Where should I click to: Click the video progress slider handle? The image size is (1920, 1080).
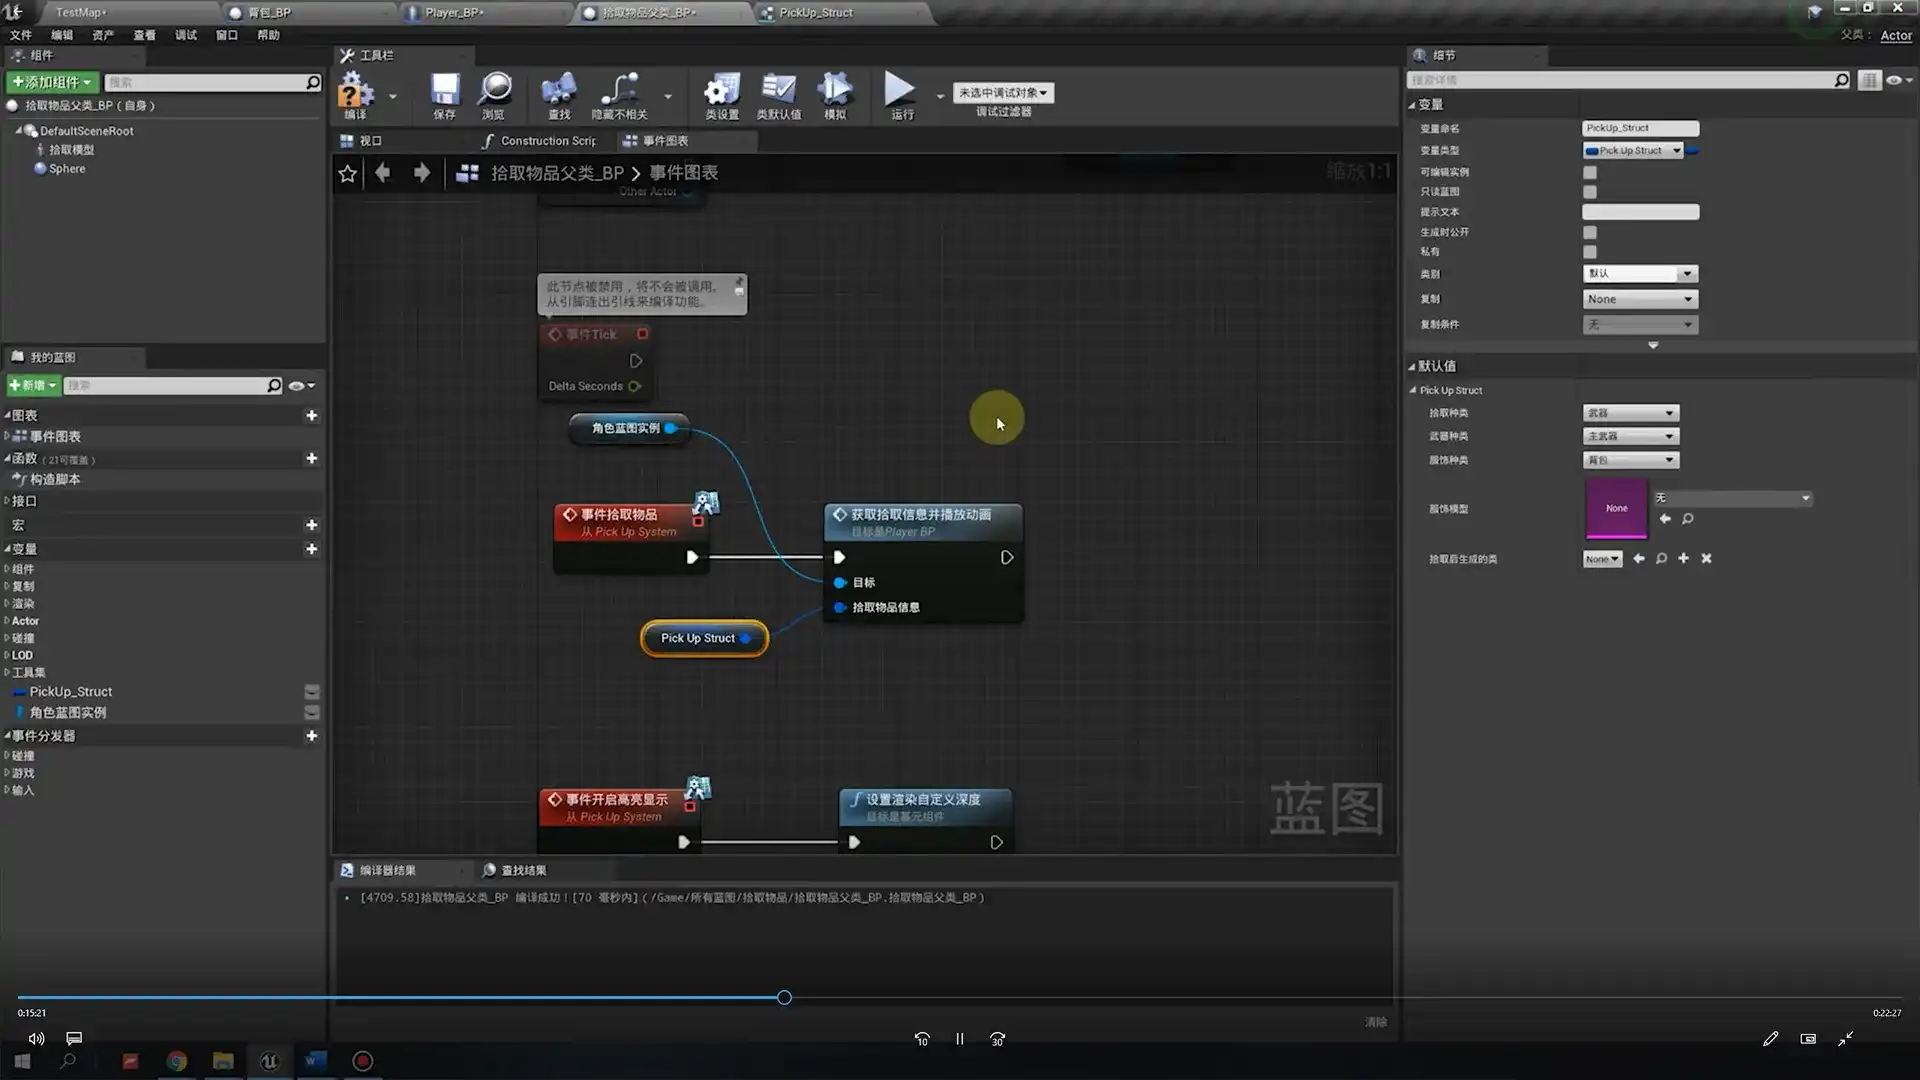(x=784, y=997)
